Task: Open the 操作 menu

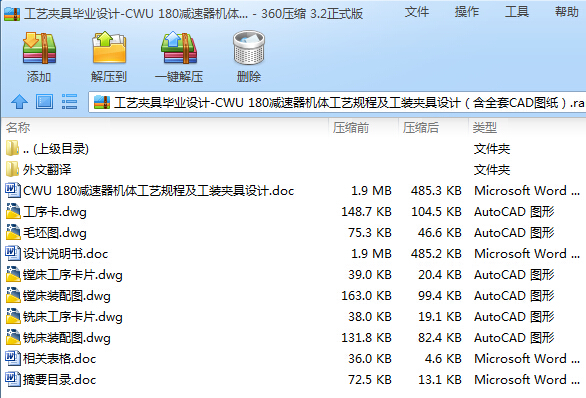Action: click(x=467, y=12)
